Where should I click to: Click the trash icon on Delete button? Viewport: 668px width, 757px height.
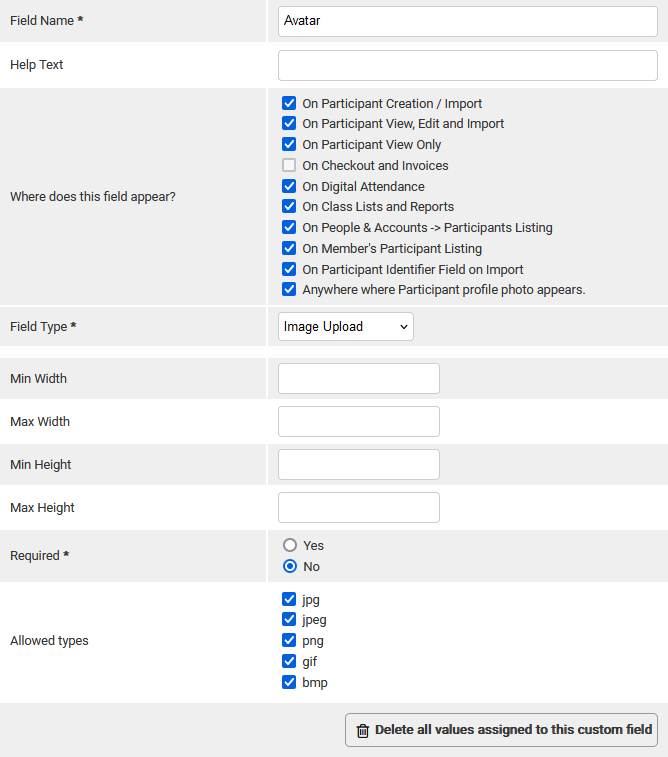[x=363, y=731]
